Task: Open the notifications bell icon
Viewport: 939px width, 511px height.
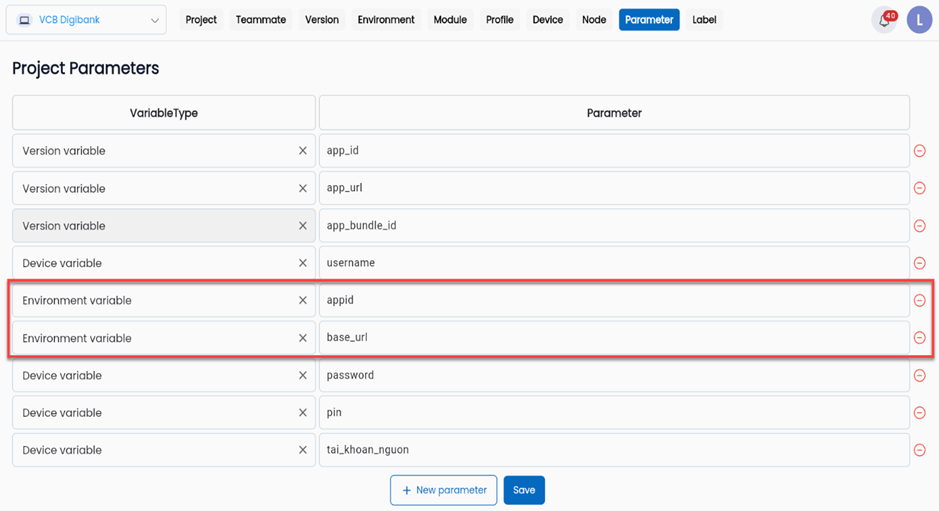Action: (x=884, y=20)
